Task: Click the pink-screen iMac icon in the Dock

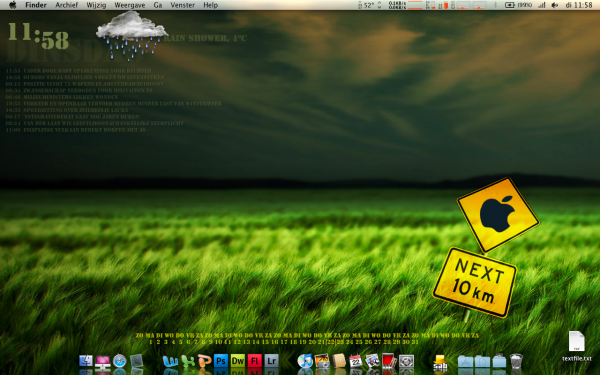Action: pyautogui.click(x=103, y=361)
